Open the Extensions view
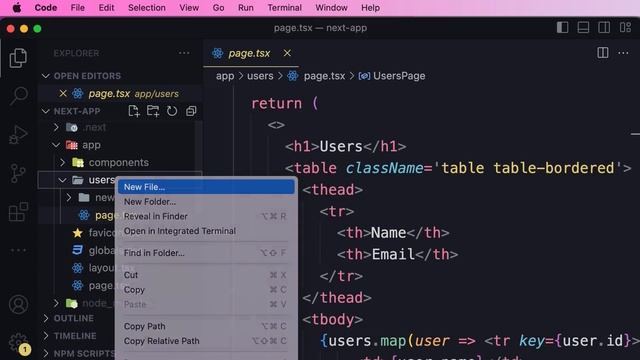The height and width of the screenshot is (360, 640). [x=18, y=211]
